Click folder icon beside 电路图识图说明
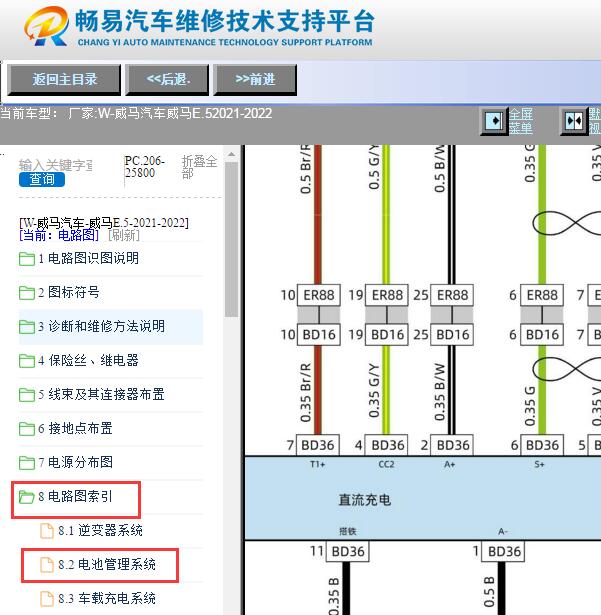Viewport: 601px width, 615px height. [27, 259]
